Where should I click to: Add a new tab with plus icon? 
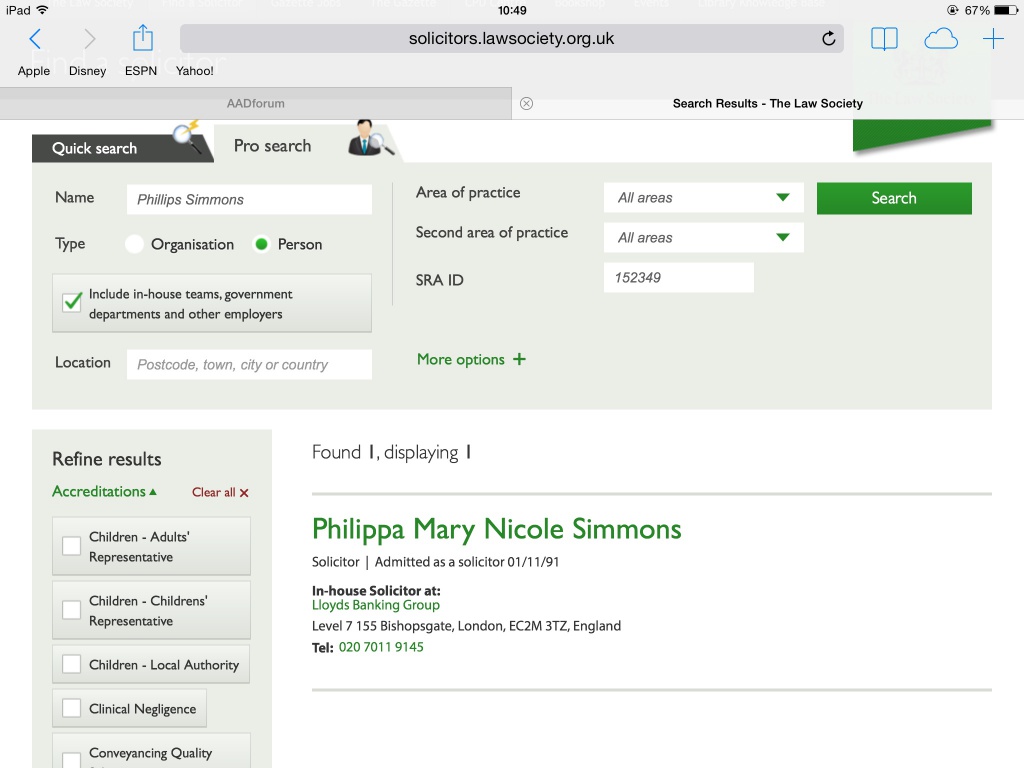click(x=993, y=39)
